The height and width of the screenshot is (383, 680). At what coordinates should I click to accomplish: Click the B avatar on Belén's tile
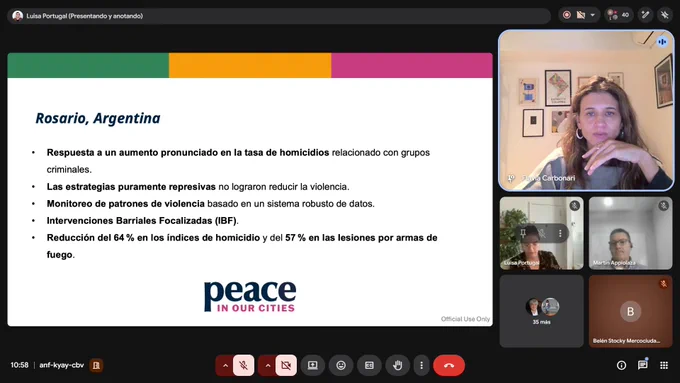point(630,311)
